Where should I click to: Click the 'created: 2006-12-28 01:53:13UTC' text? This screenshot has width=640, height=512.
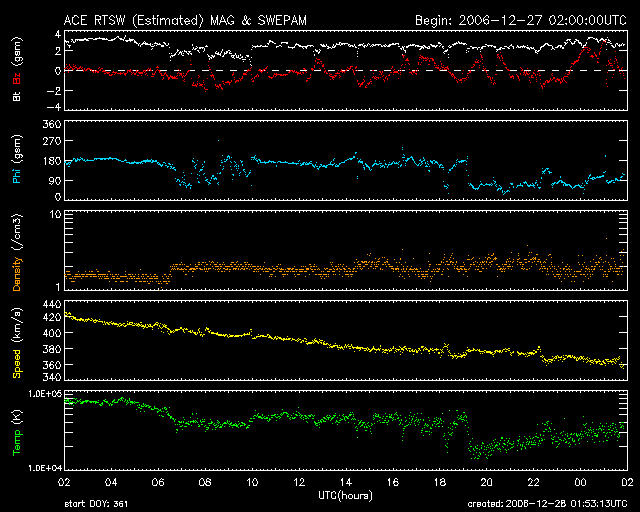click(547, 504)
